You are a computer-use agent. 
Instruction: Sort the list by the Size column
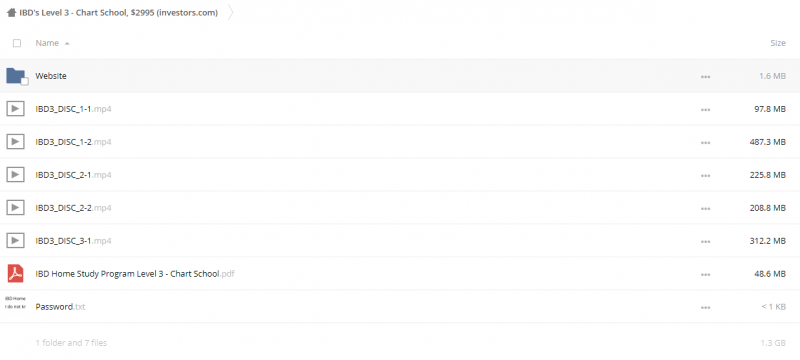(778, 43)
